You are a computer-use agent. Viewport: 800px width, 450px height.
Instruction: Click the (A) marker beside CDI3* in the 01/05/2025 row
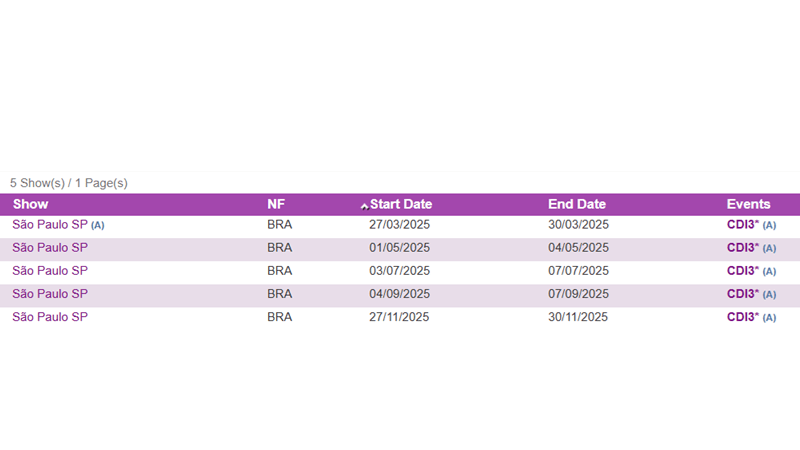(769, 248)
